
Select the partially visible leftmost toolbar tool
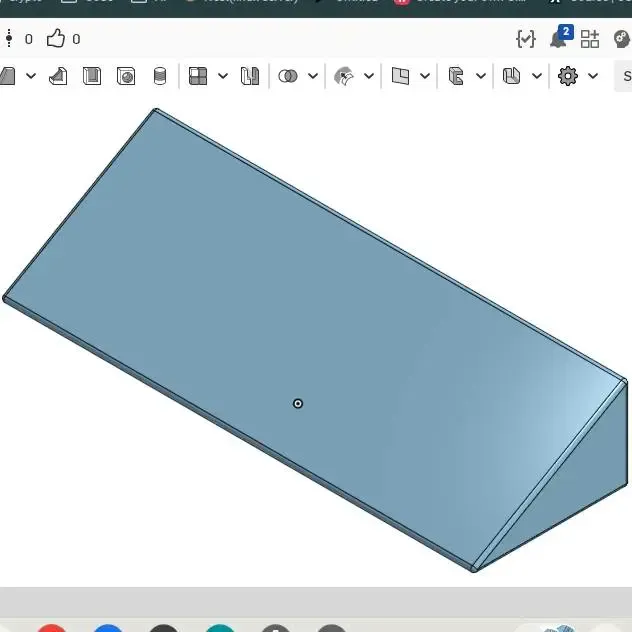(8, 76)
